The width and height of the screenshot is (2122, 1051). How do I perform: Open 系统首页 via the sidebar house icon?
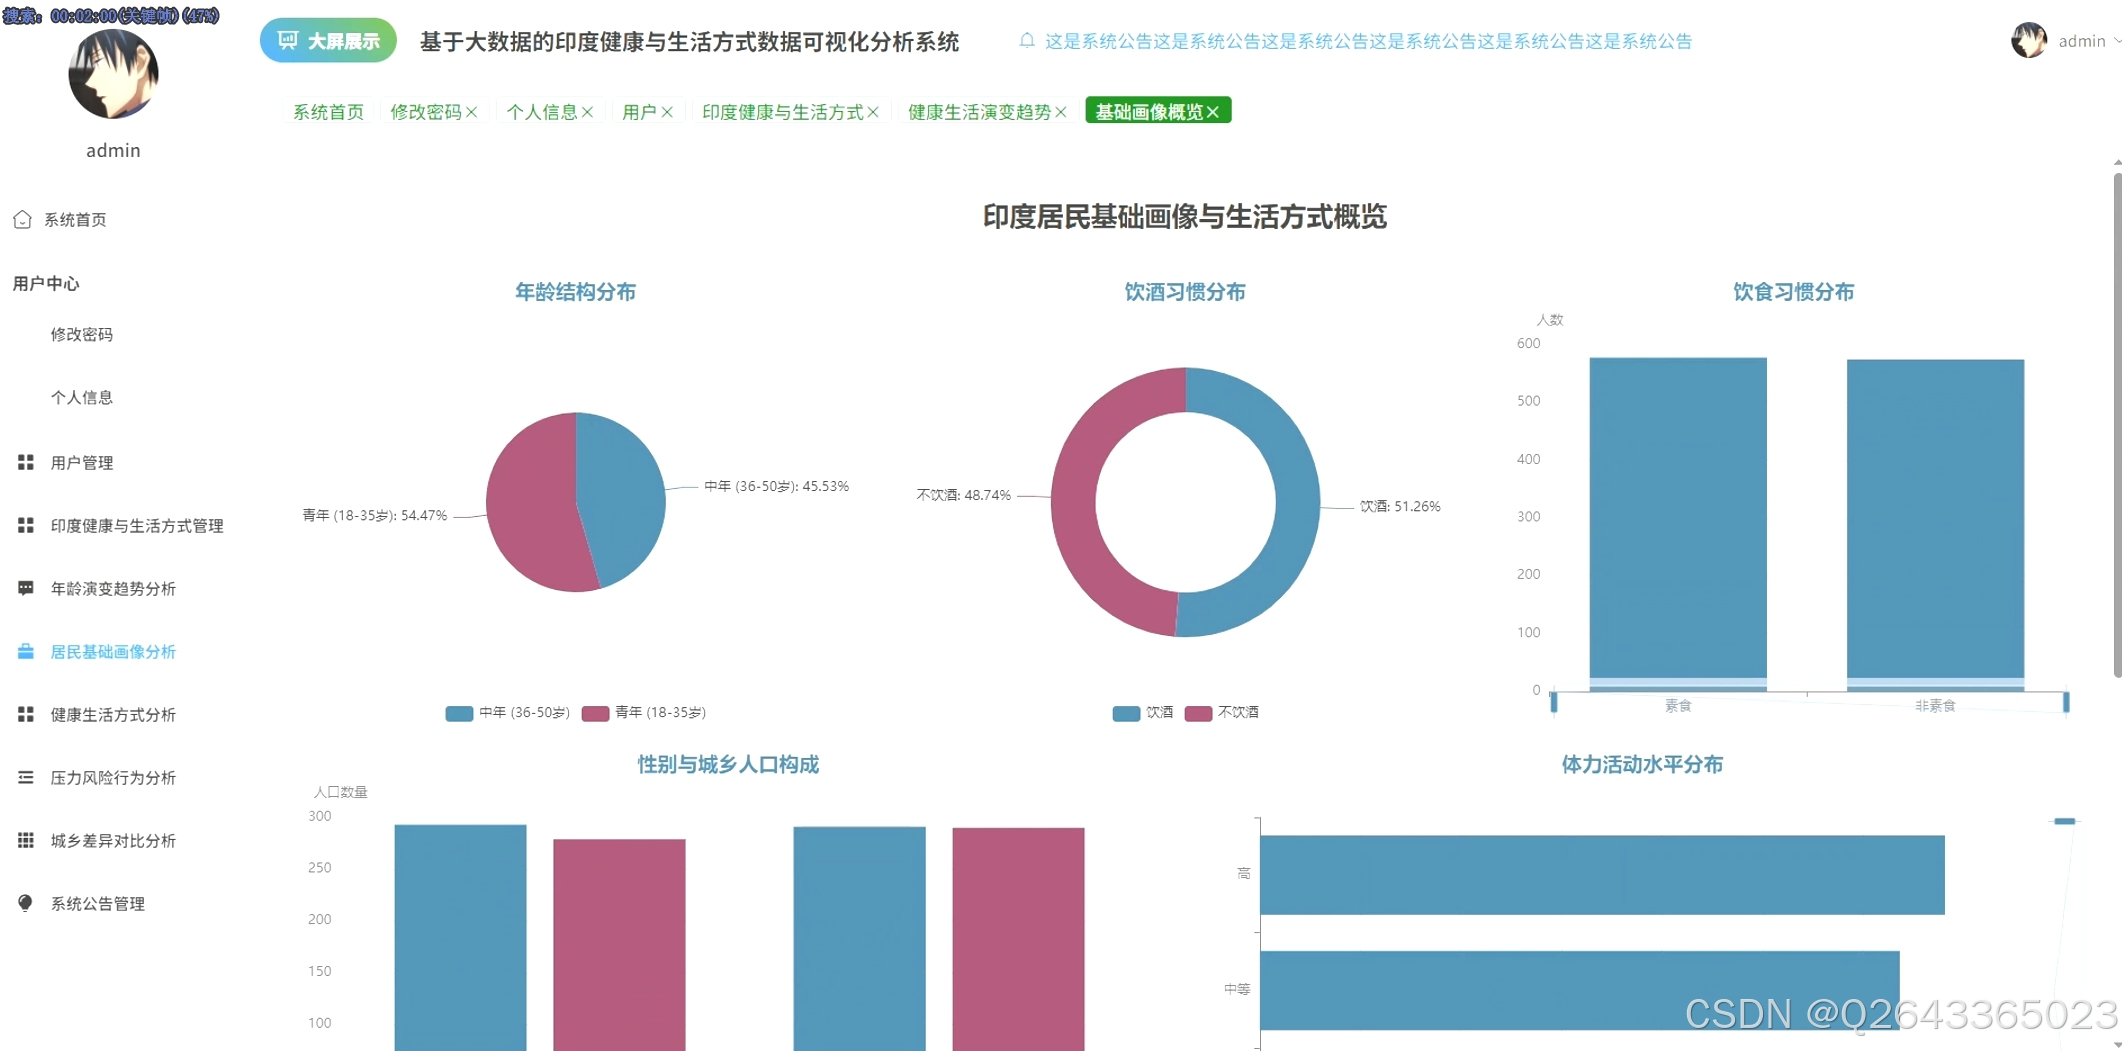click(22, 219)
